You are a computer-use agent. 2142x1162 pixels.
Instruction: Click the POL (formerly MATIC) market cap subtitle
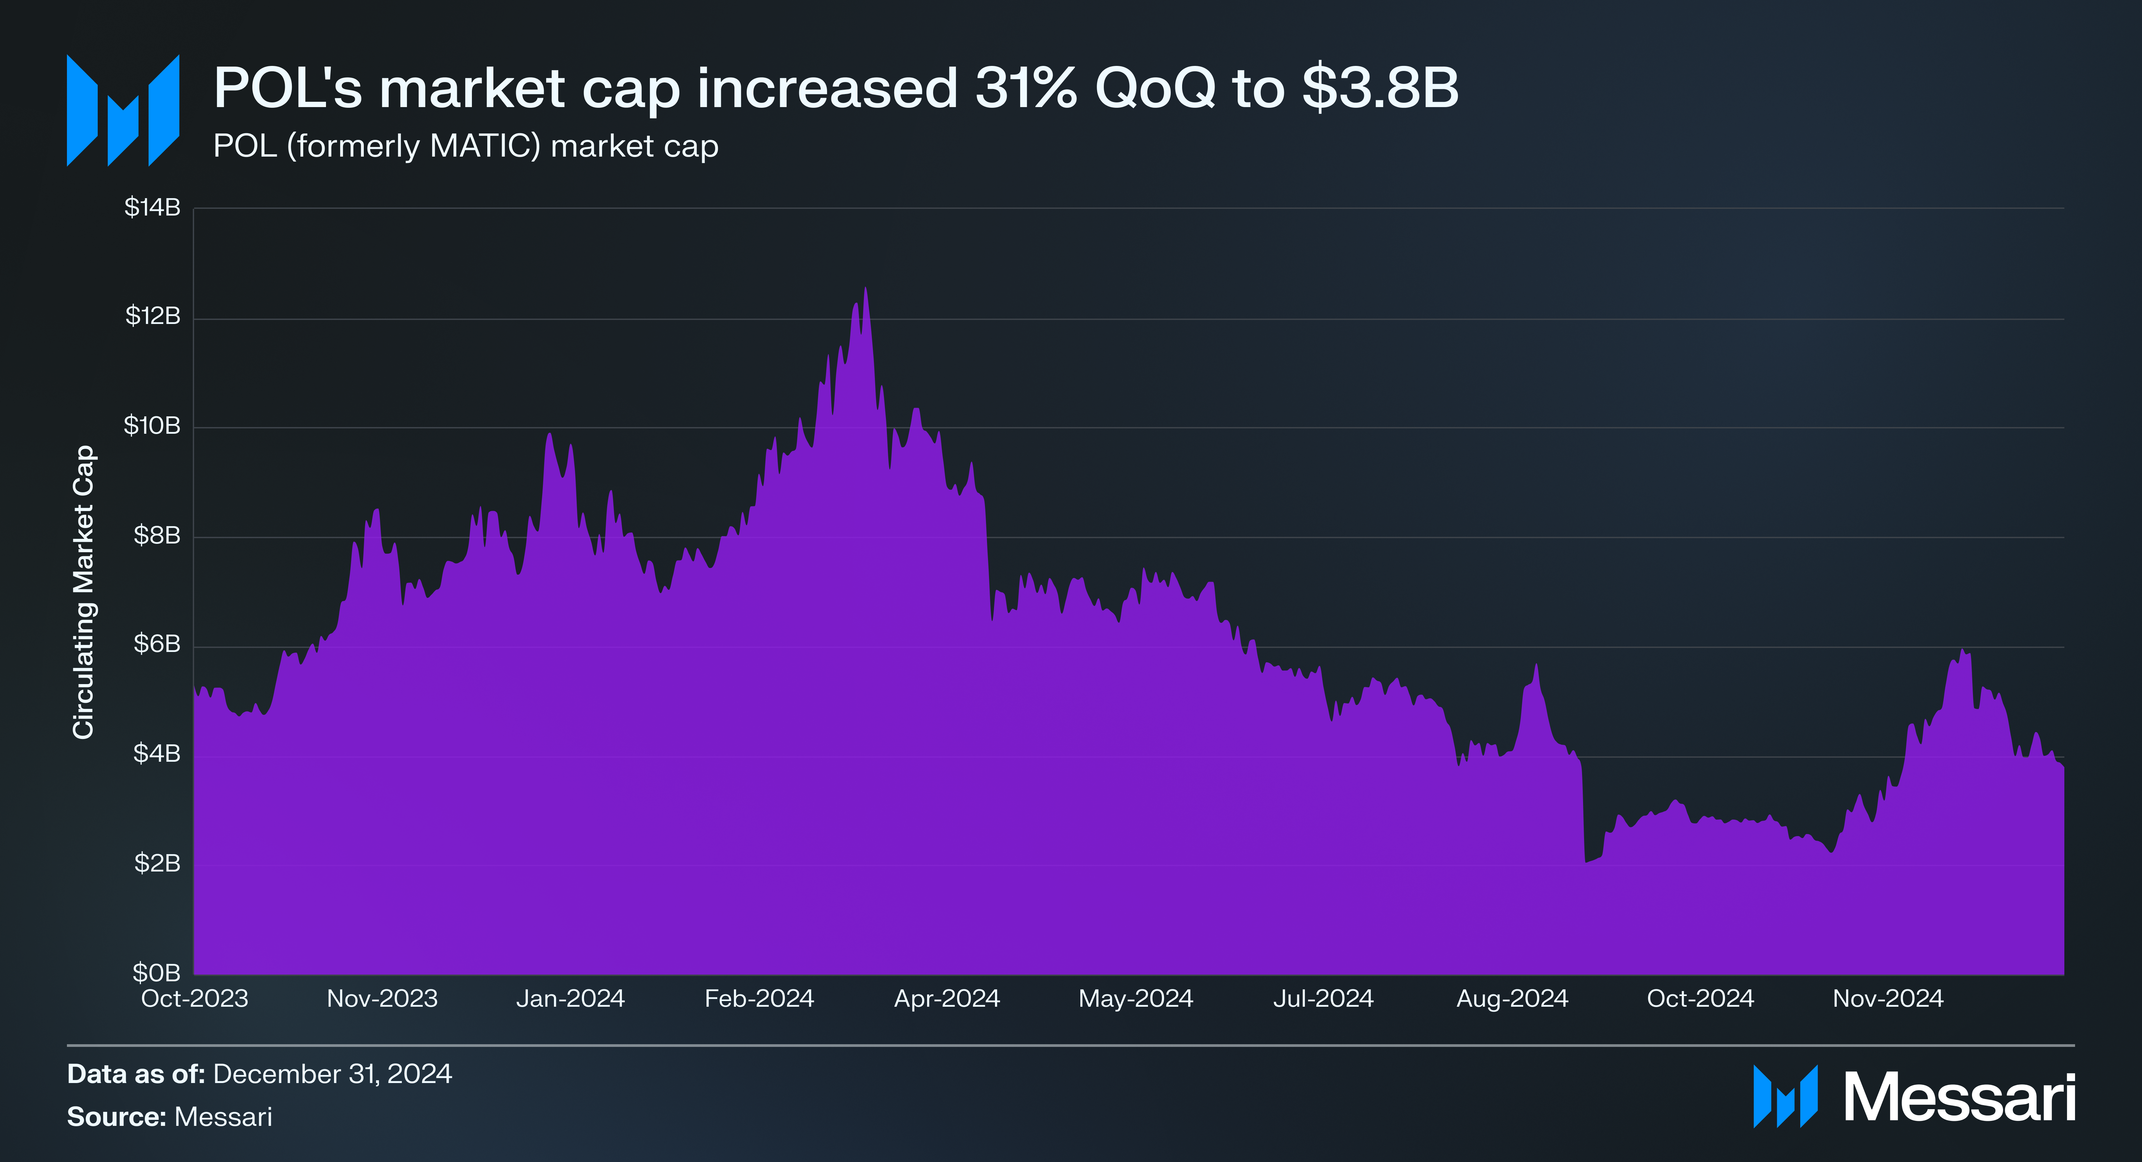click(x=465, y=146)
